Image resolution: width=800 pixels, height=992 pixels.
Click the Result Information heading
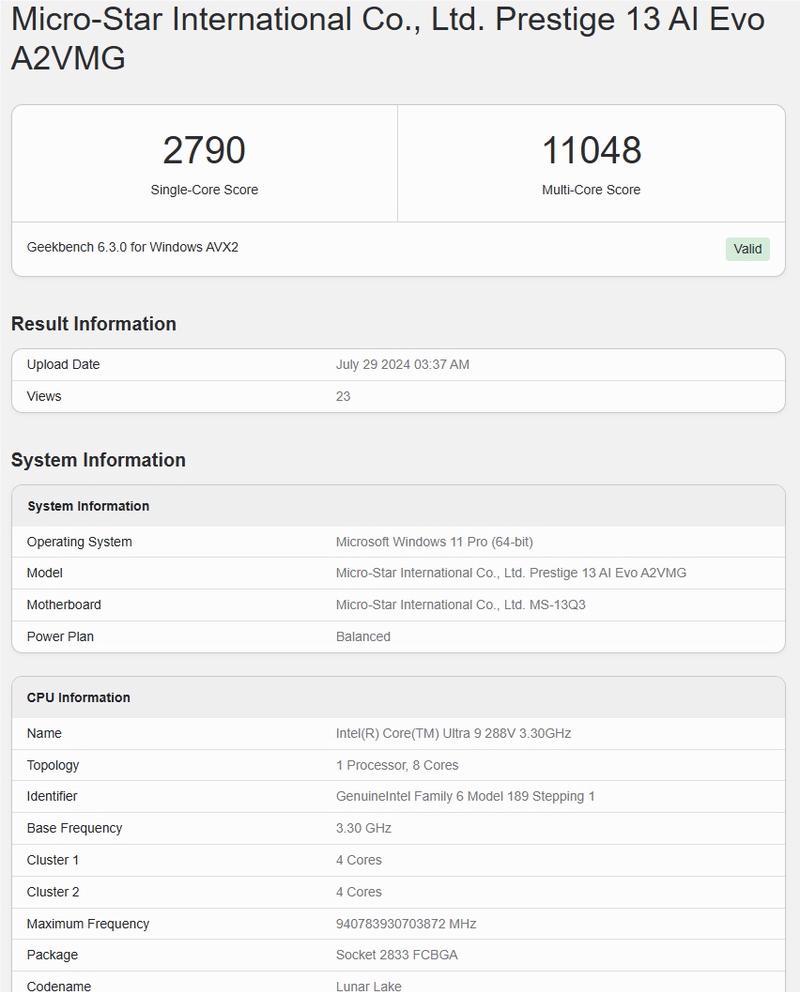click(94, 324)
